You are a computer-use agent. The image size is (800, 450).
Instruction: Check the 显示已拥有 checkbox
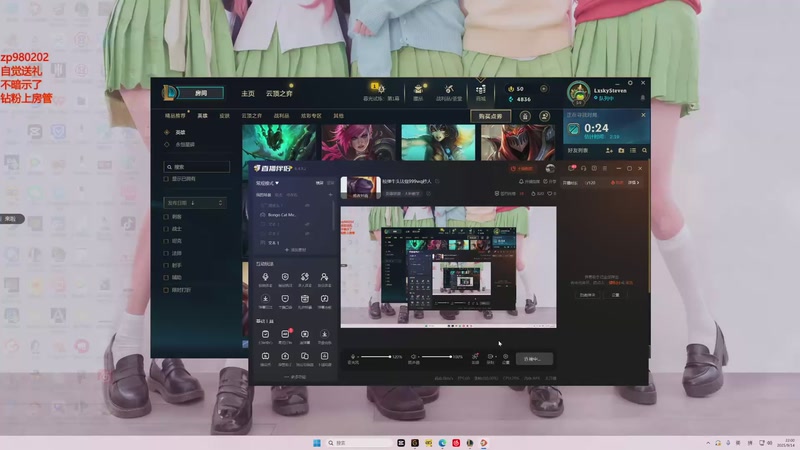pyautogui.click(x=166, y=179)
